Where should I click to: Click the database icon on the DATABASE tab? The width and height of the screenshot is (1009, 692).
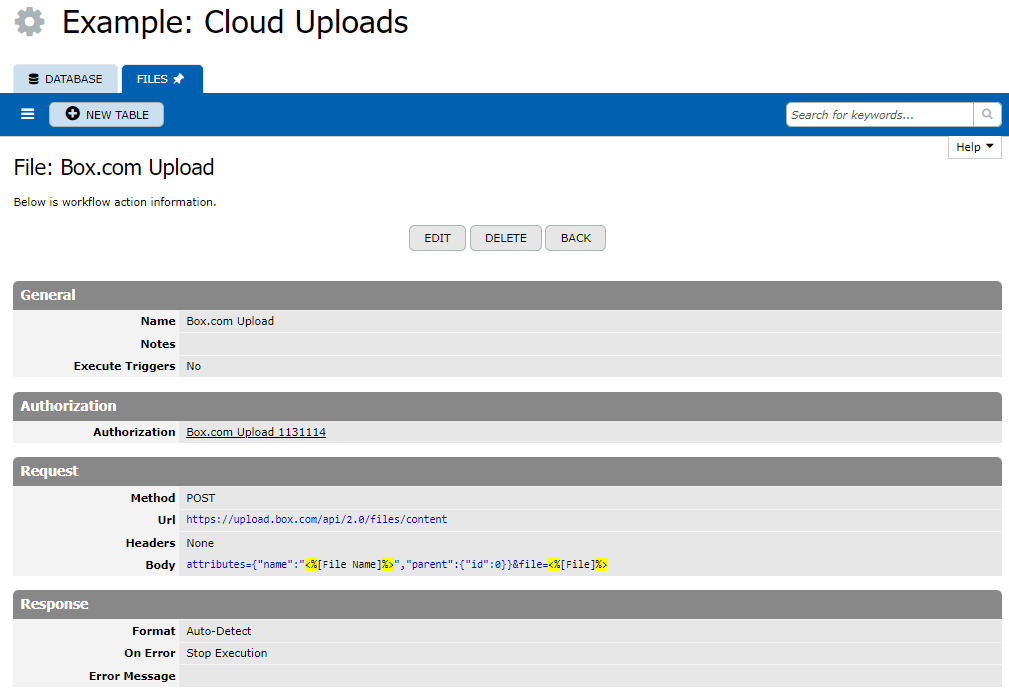(x=33, y=79)
